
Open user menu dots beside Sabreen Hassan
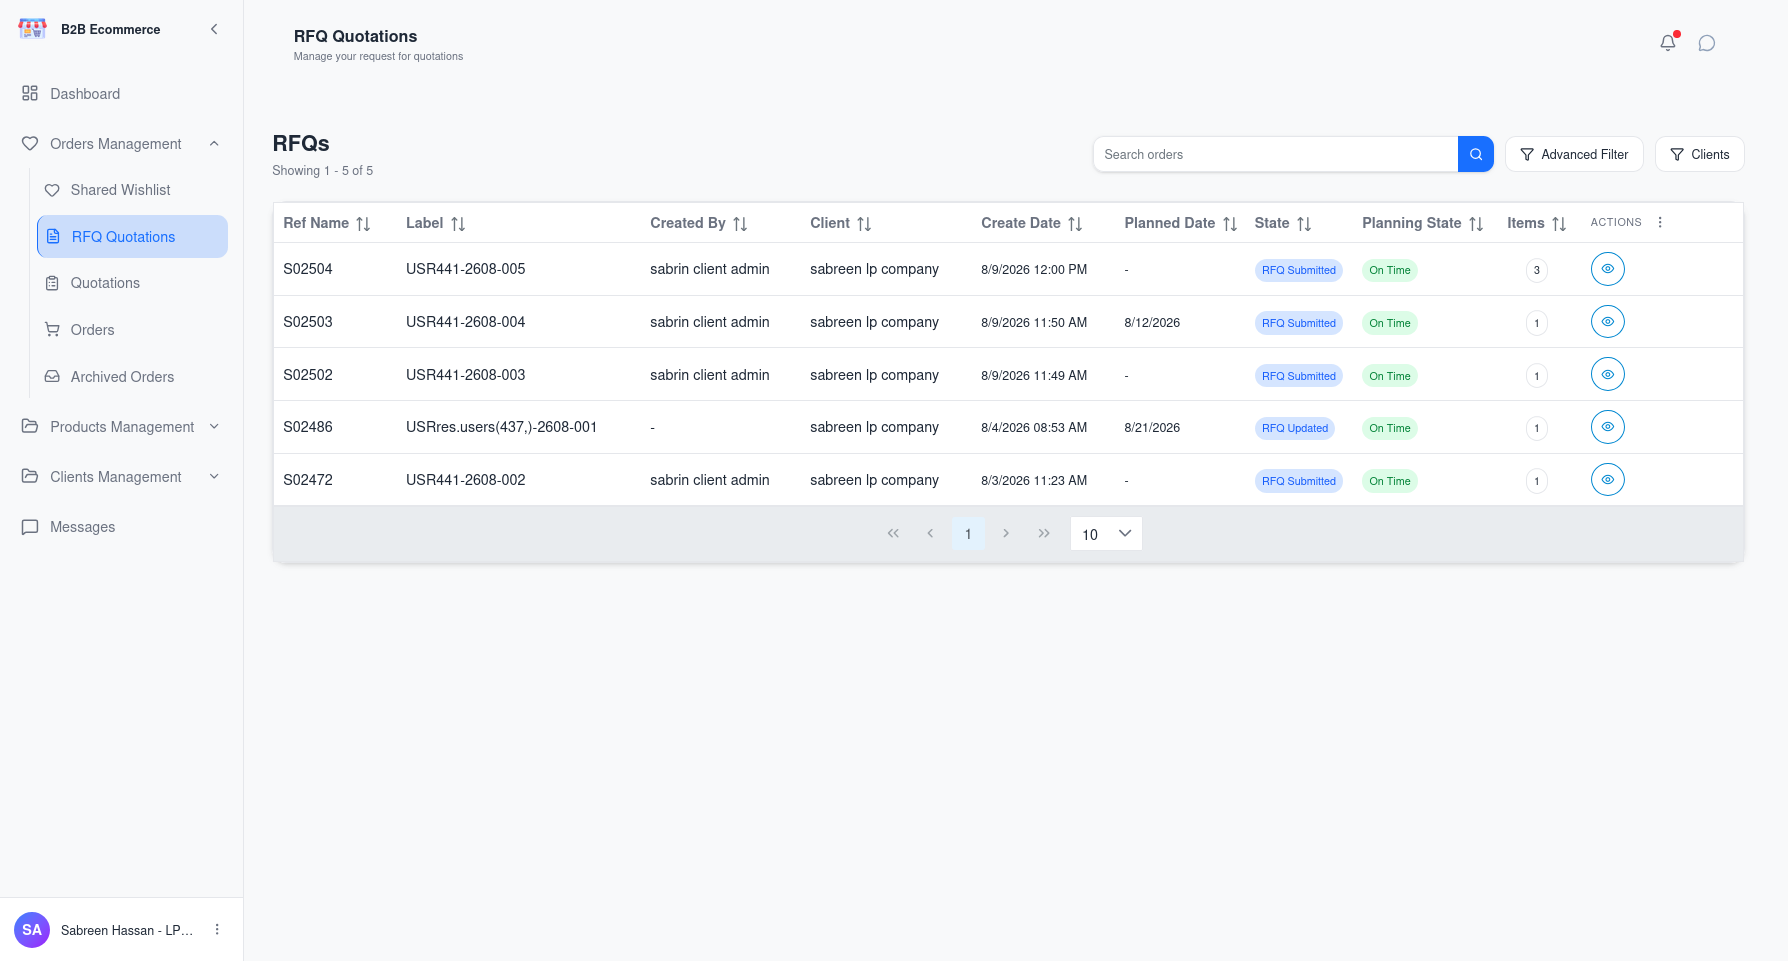pyautogui.click(x=217, y=929)
